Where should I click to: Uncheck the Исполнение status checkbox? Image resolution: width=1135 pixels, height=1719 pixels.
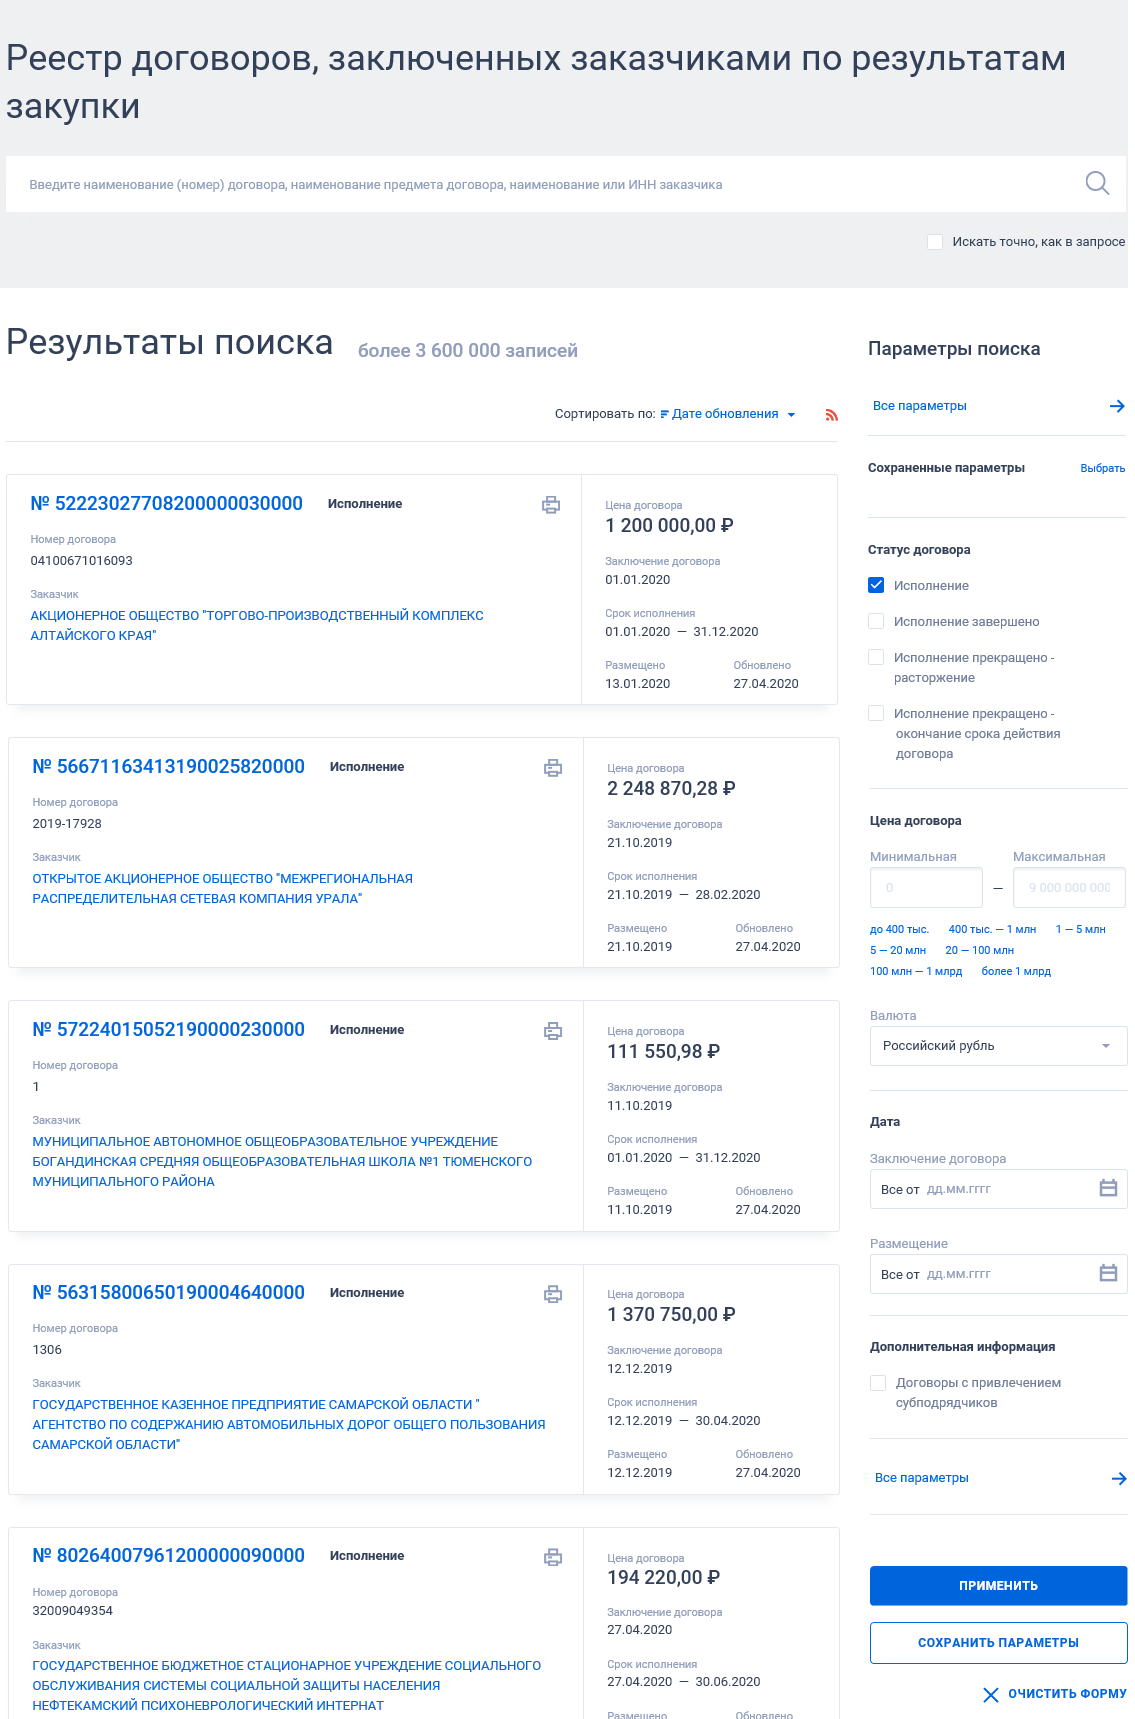click(876, 585)
